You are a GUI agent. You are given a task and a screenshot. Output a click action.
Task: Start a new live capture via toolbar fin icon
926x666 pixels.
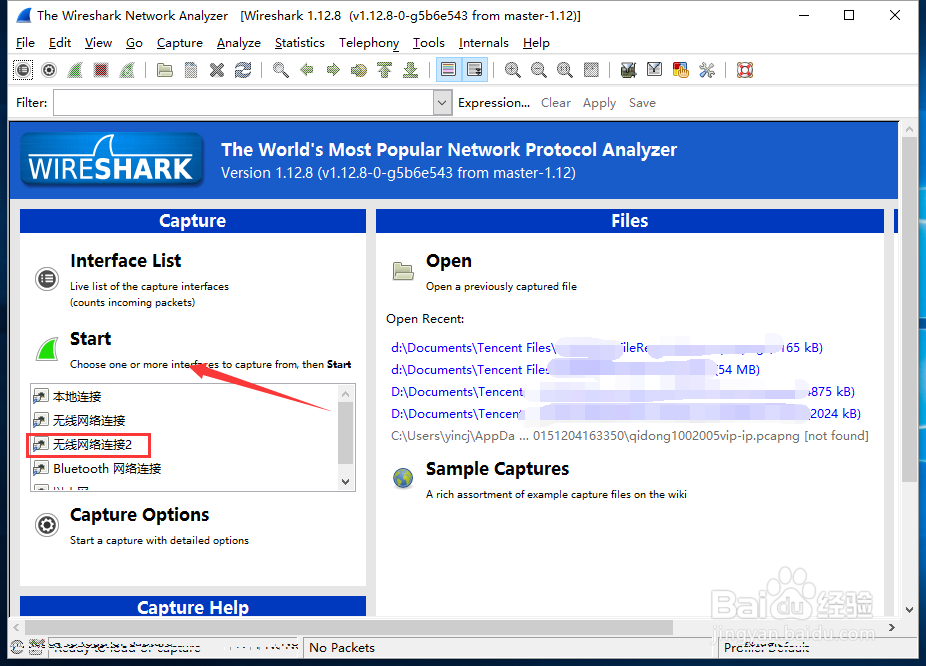(x=74, y=70)
